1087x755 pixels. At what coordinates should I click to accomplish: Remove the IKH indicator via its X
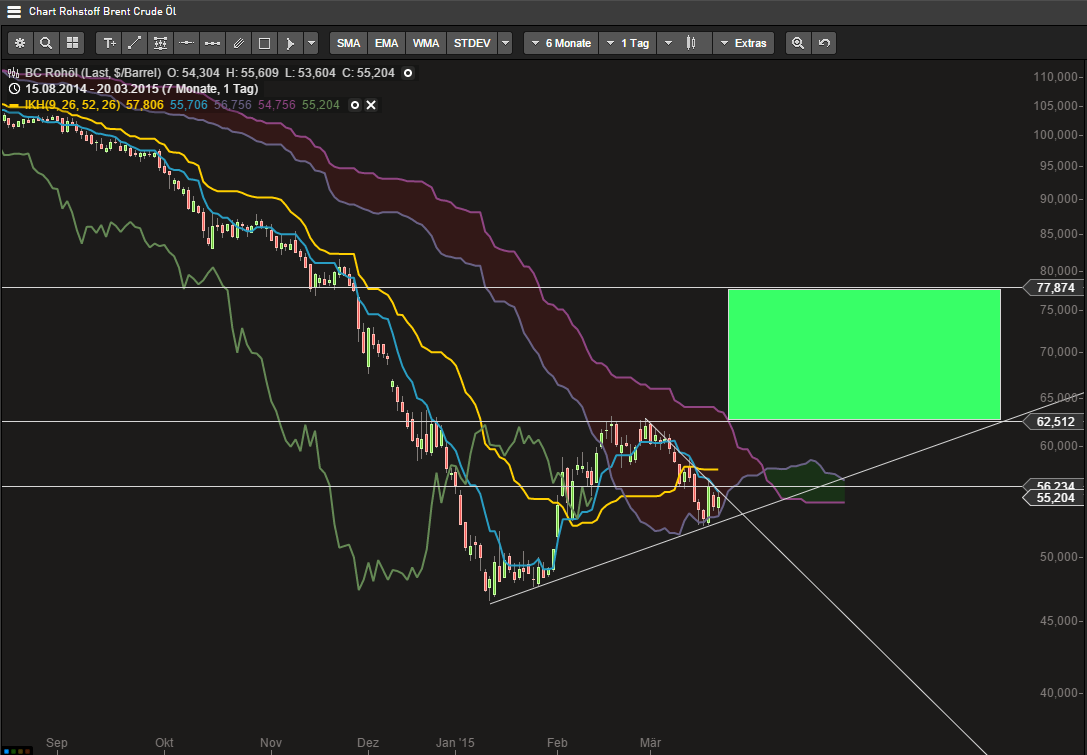click(370, 105)
